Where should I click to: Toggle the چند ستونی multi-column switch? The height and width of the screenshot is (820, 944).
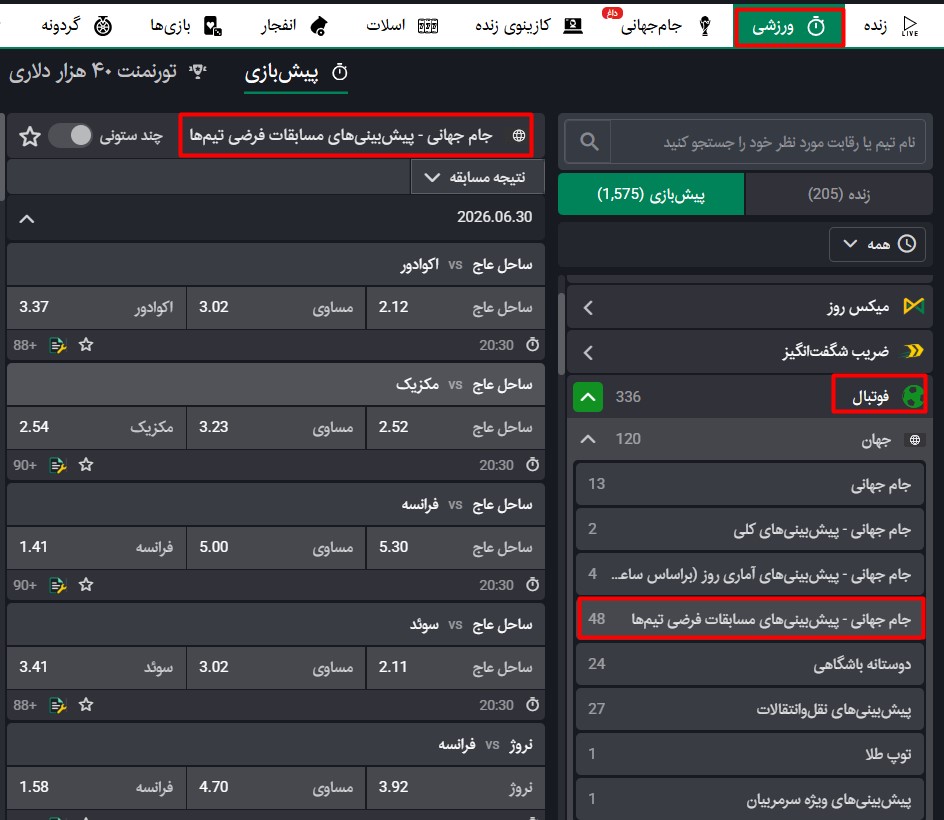tap(70, 136)
